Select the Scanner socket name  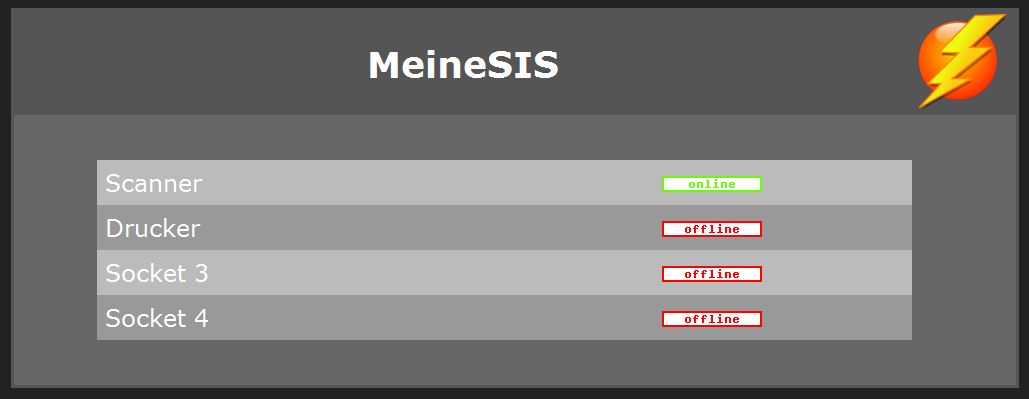[154, 184]
